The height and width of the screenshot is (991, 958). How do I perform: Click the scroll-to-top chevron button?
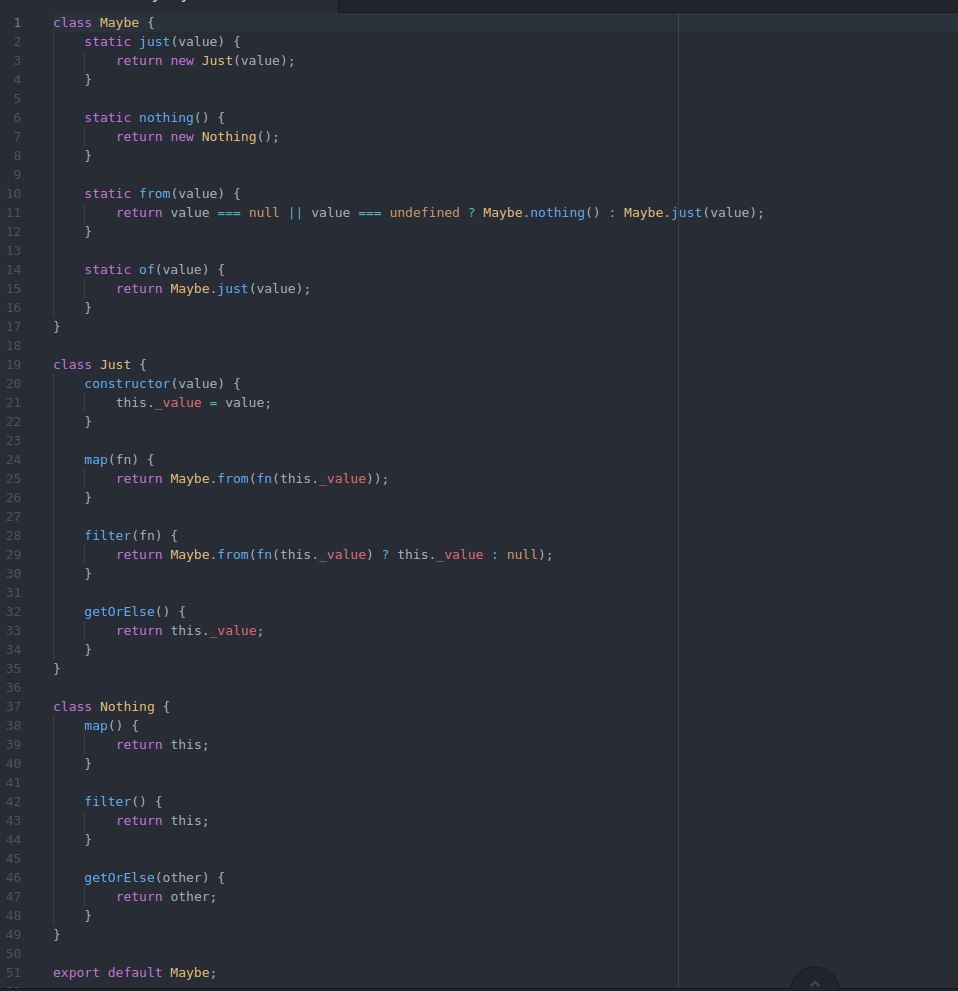click(x=815, y=982)
